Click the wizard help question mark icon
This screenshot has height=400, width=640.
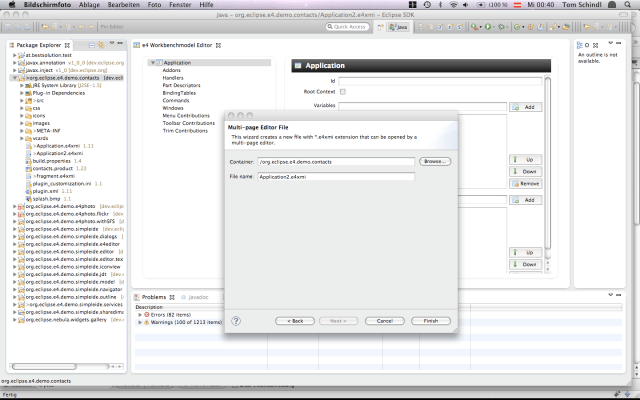click(x=236, y=321)
